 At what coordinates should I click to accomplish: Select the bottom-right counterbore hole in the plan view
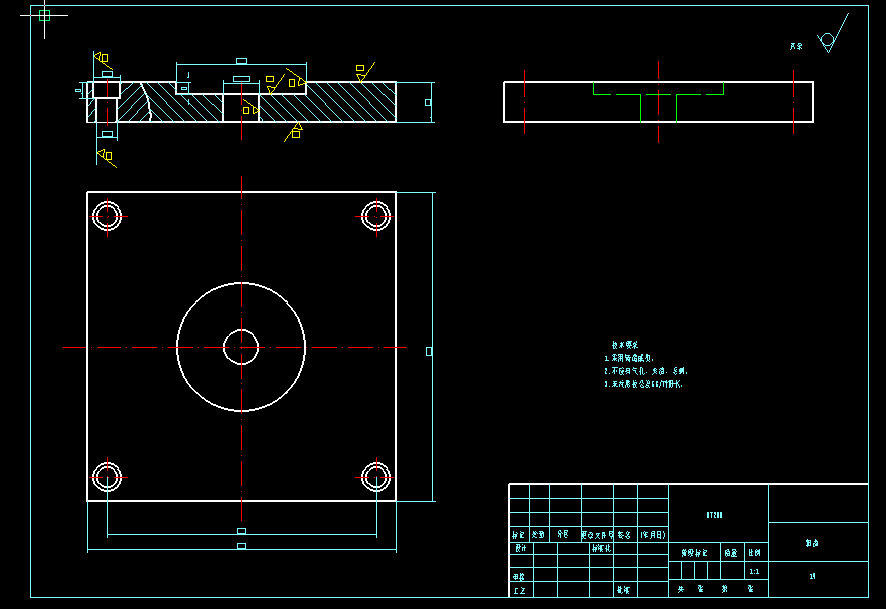376,477
